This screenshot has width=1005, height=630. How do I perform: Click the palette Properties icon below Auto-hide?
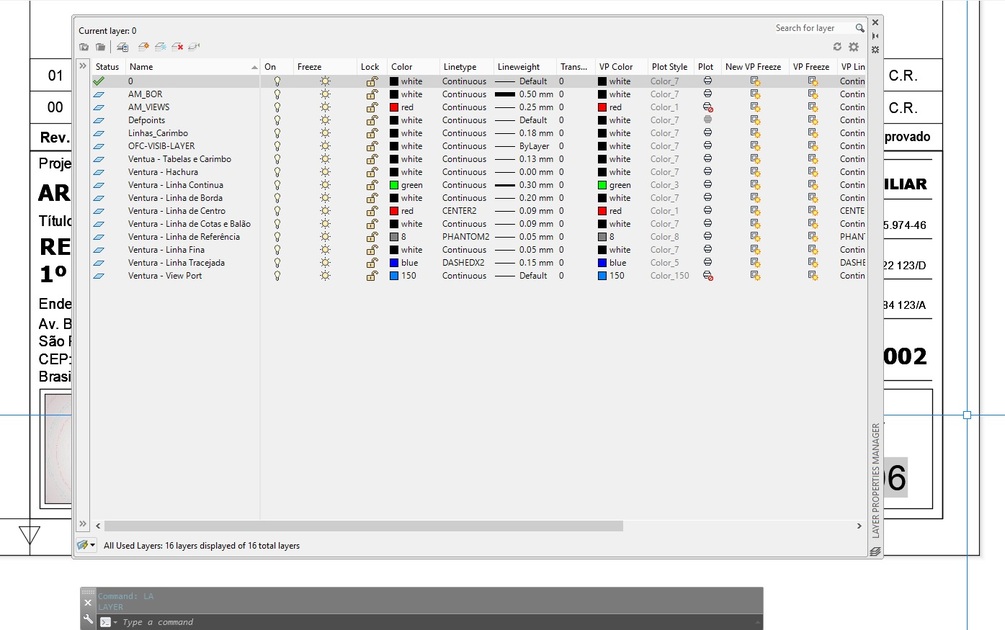pyautogui.click(x=876, y=49)
